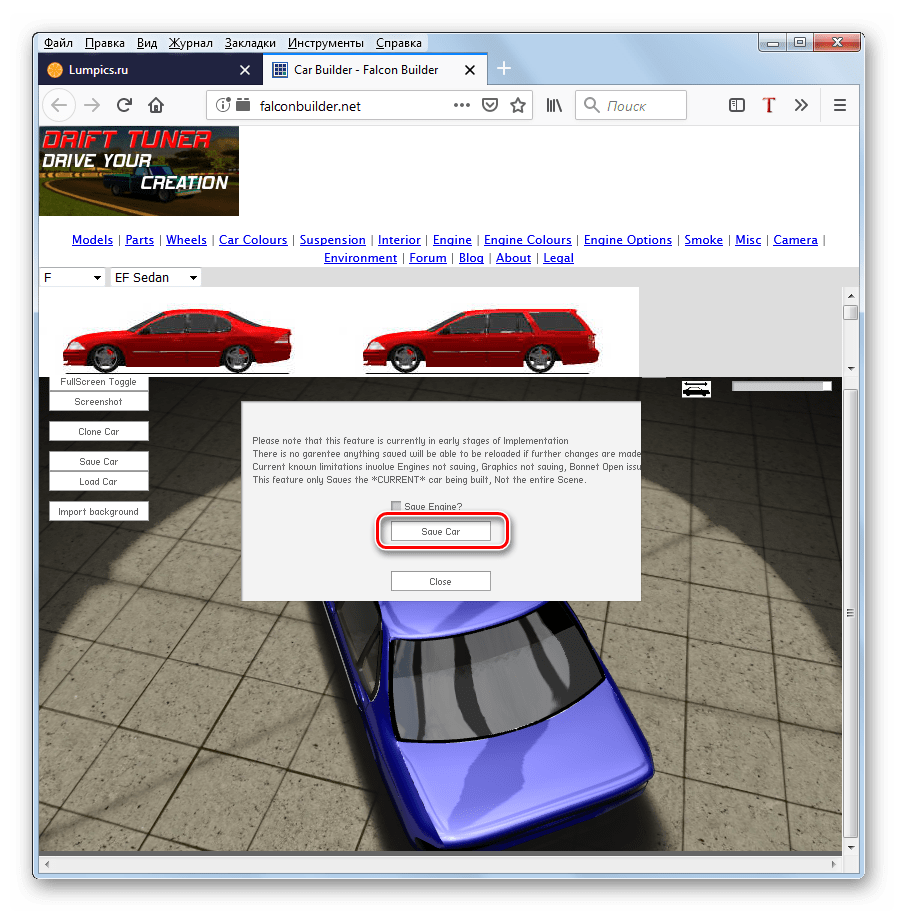Click the Поиск search field

(630, 105)
